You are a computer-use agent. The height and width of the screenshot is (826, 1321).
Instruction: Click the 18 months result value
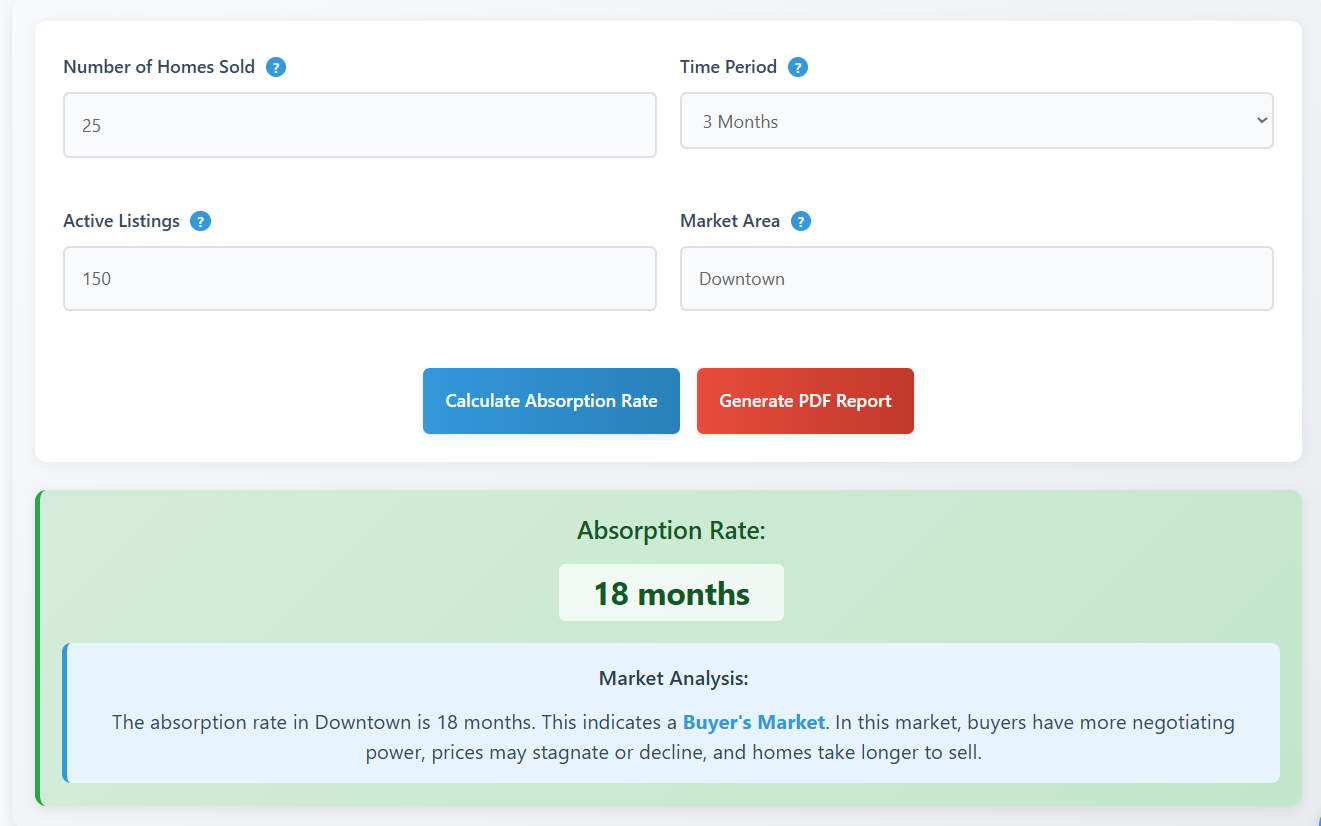point(671,593)
